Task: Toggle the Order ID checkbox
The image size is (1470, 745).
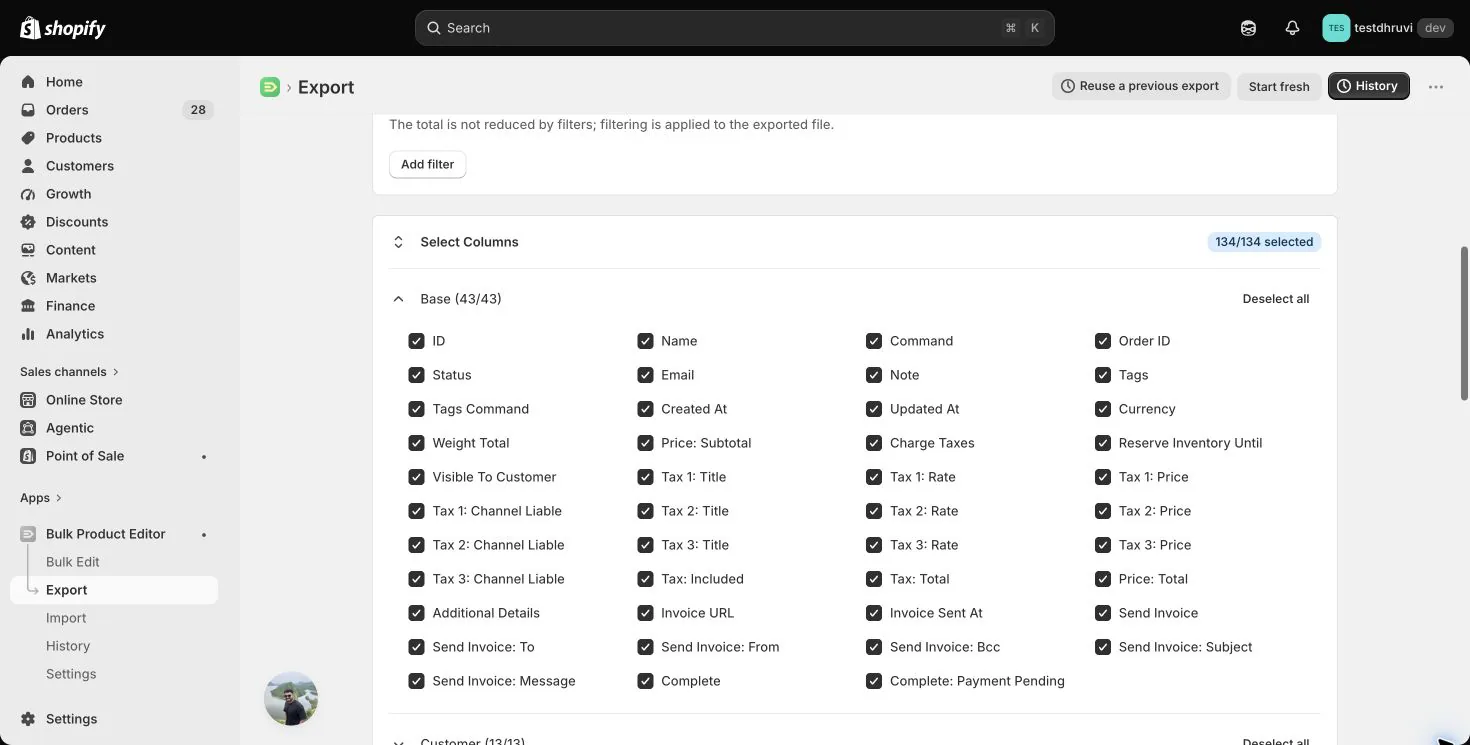Action: 1103,341
